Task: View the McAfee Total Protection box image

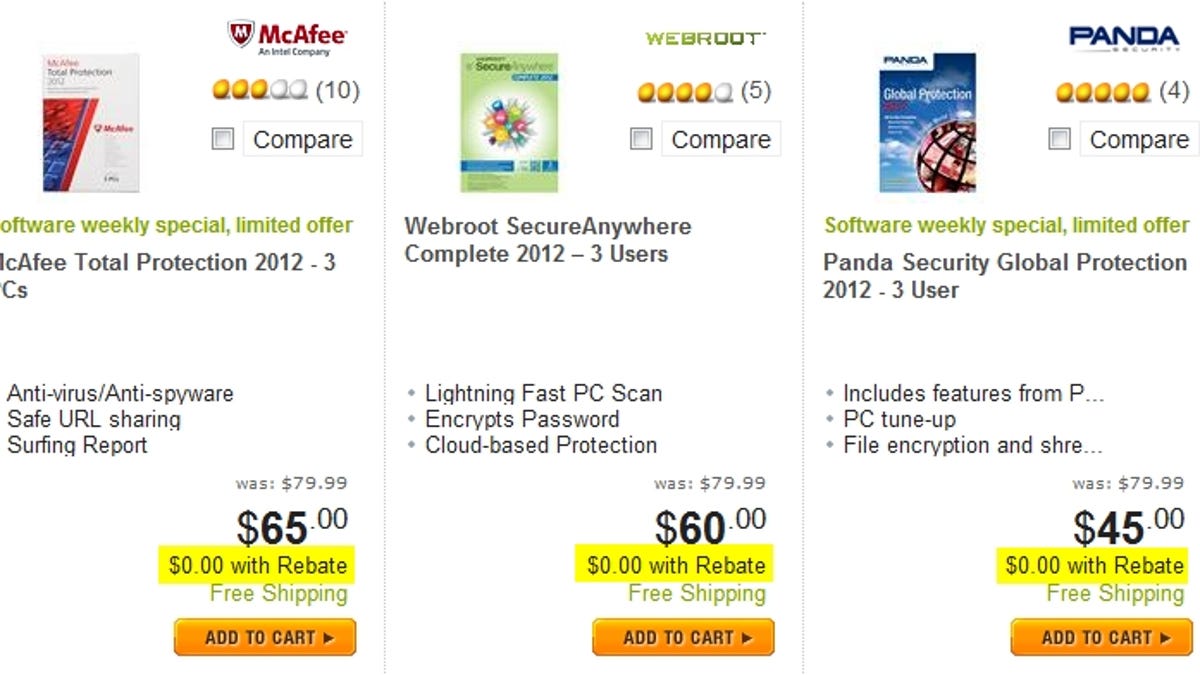Action: (91, 122)
